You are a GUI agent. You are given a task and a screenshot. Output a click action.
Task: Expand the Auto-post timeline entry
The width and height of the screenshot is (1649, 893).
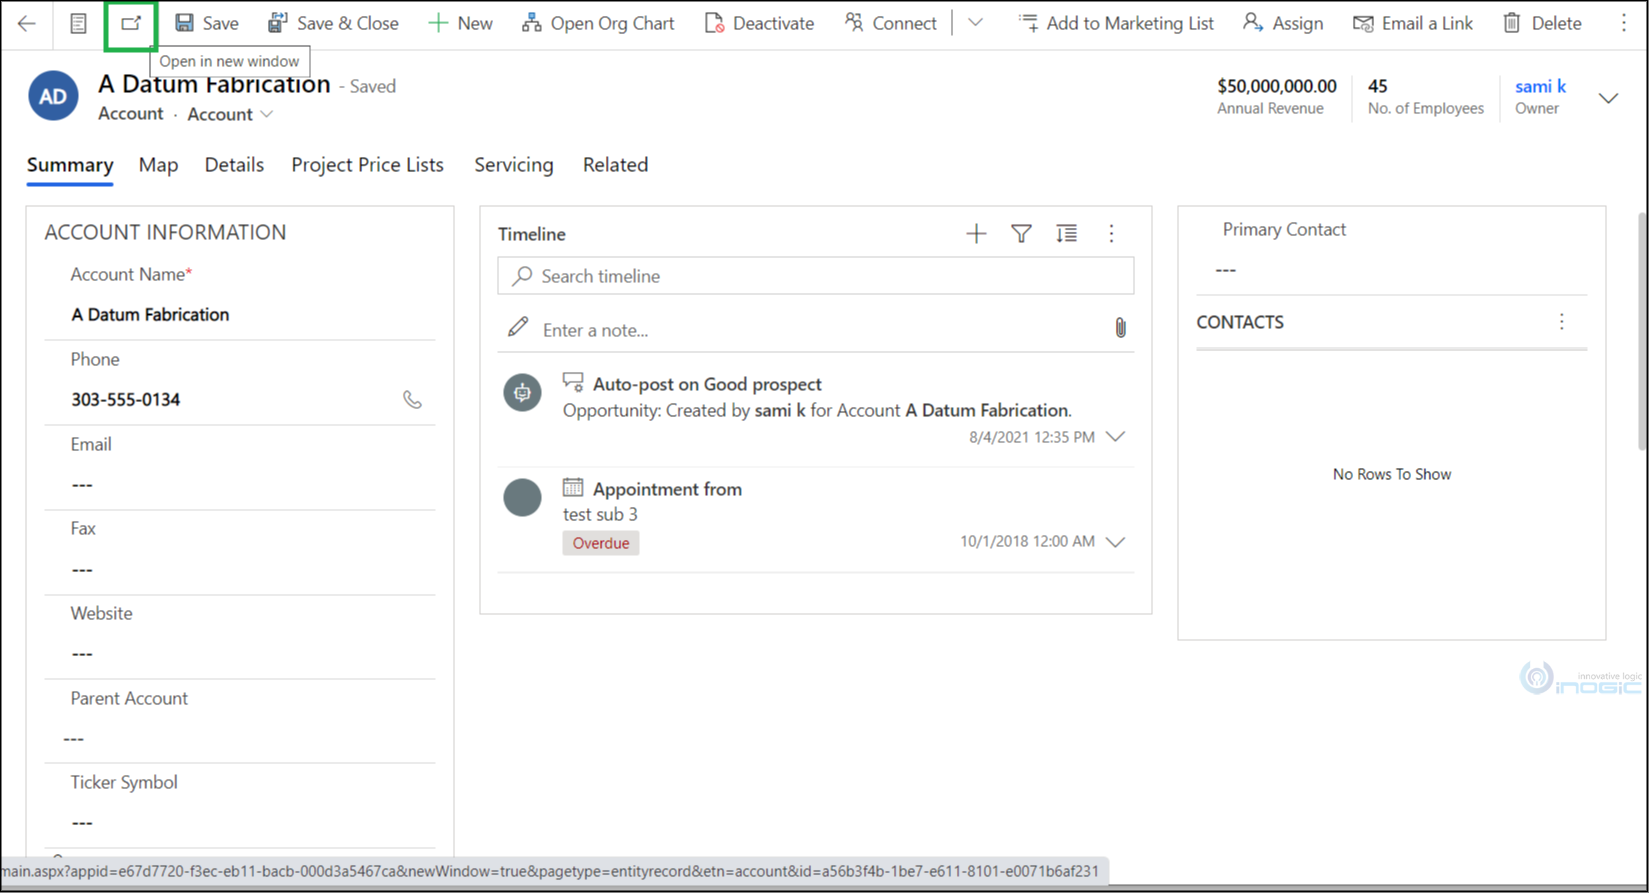[x=1116, y=437]
